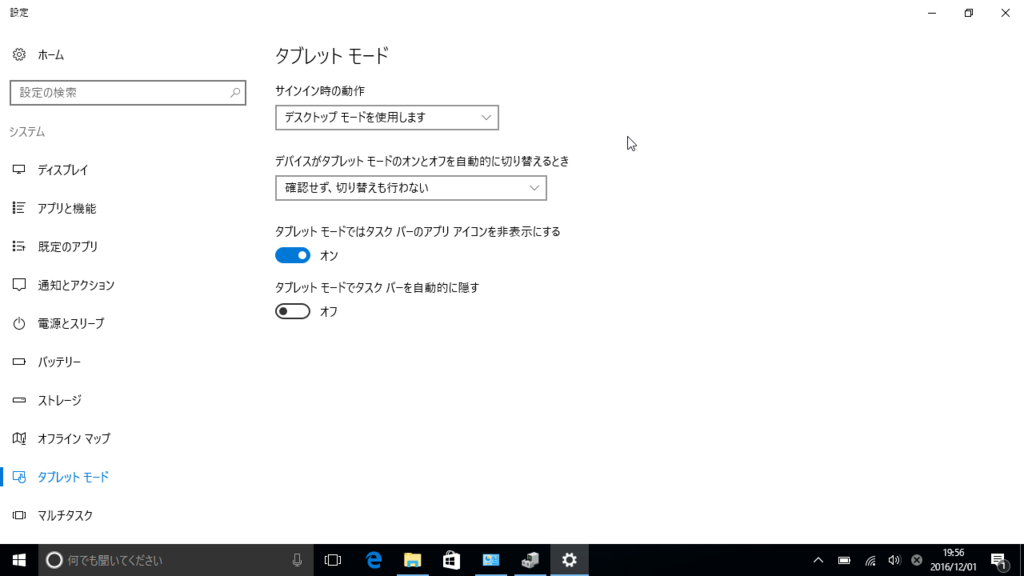Open the 確認せず、切り替えも行わない dropdown
The image size is (1024, 576).
click(411, 188)
